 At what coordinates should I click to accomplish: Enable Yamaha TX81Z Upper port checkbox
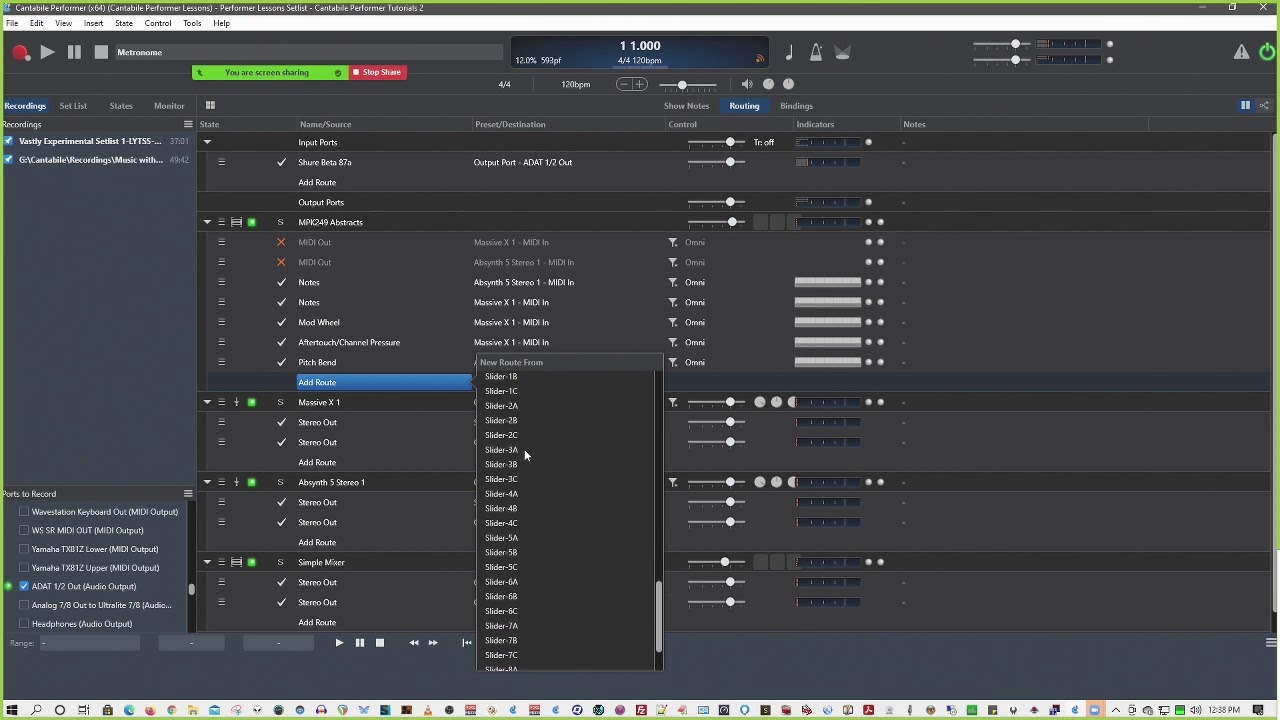(x=24, y=568)
